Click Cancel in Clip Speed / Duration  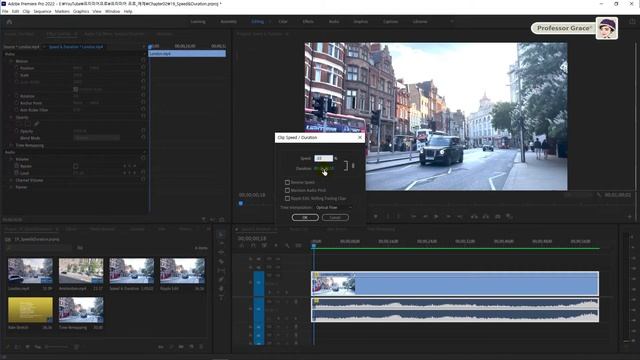335,218
